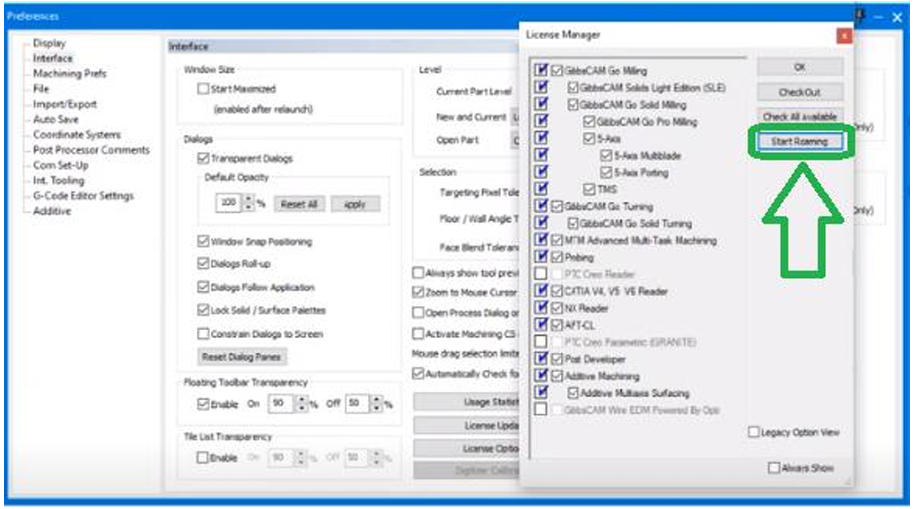Click the License Update button
This screenshot has width=914, height=509.
pyautogui.click(x=466, y=425)
